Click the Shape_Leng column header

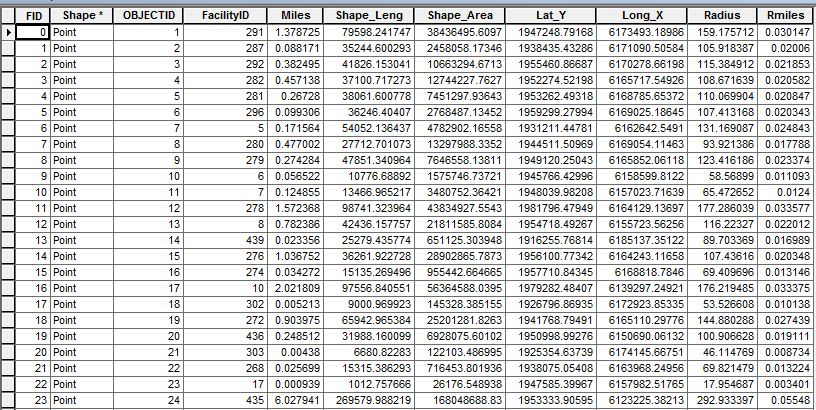coord(368,16)
